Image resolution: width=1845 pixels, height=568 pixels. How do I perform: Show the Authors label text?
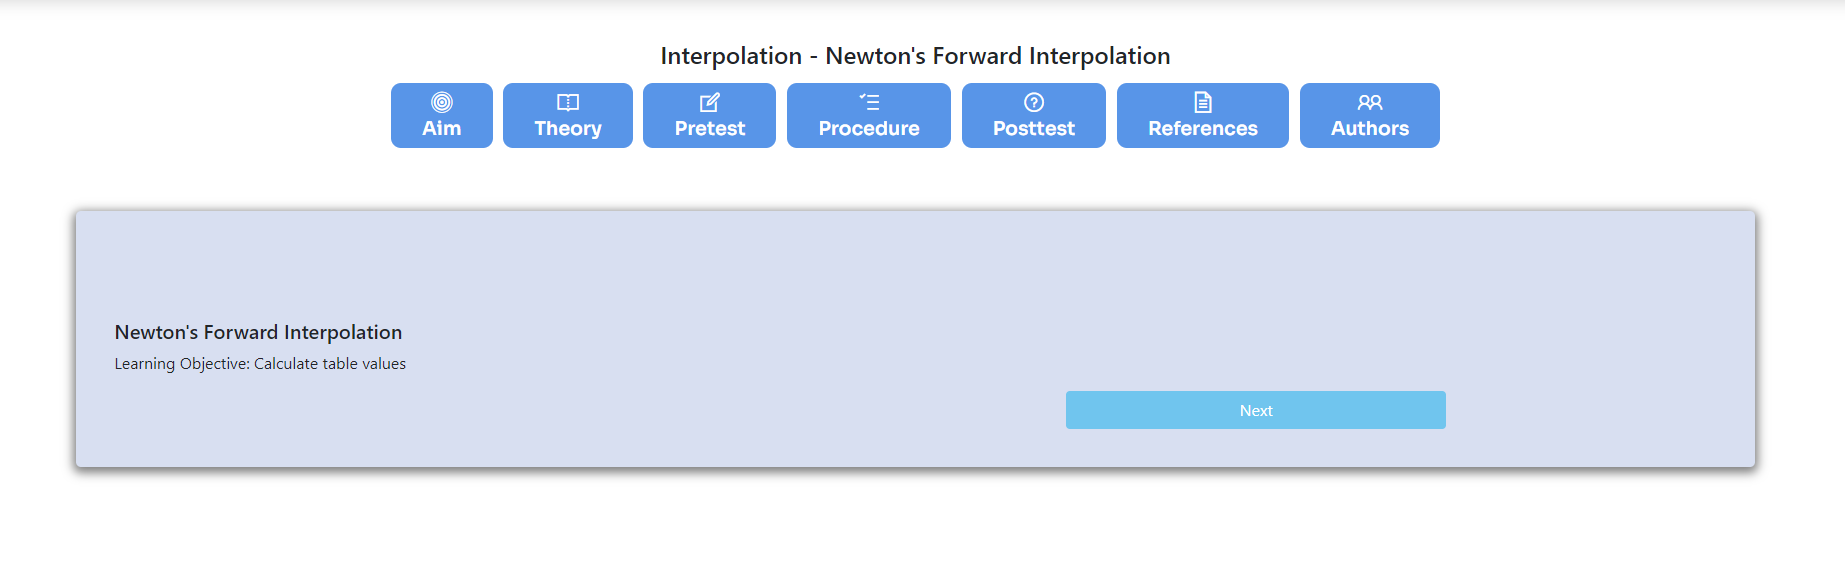(1370, 128)
